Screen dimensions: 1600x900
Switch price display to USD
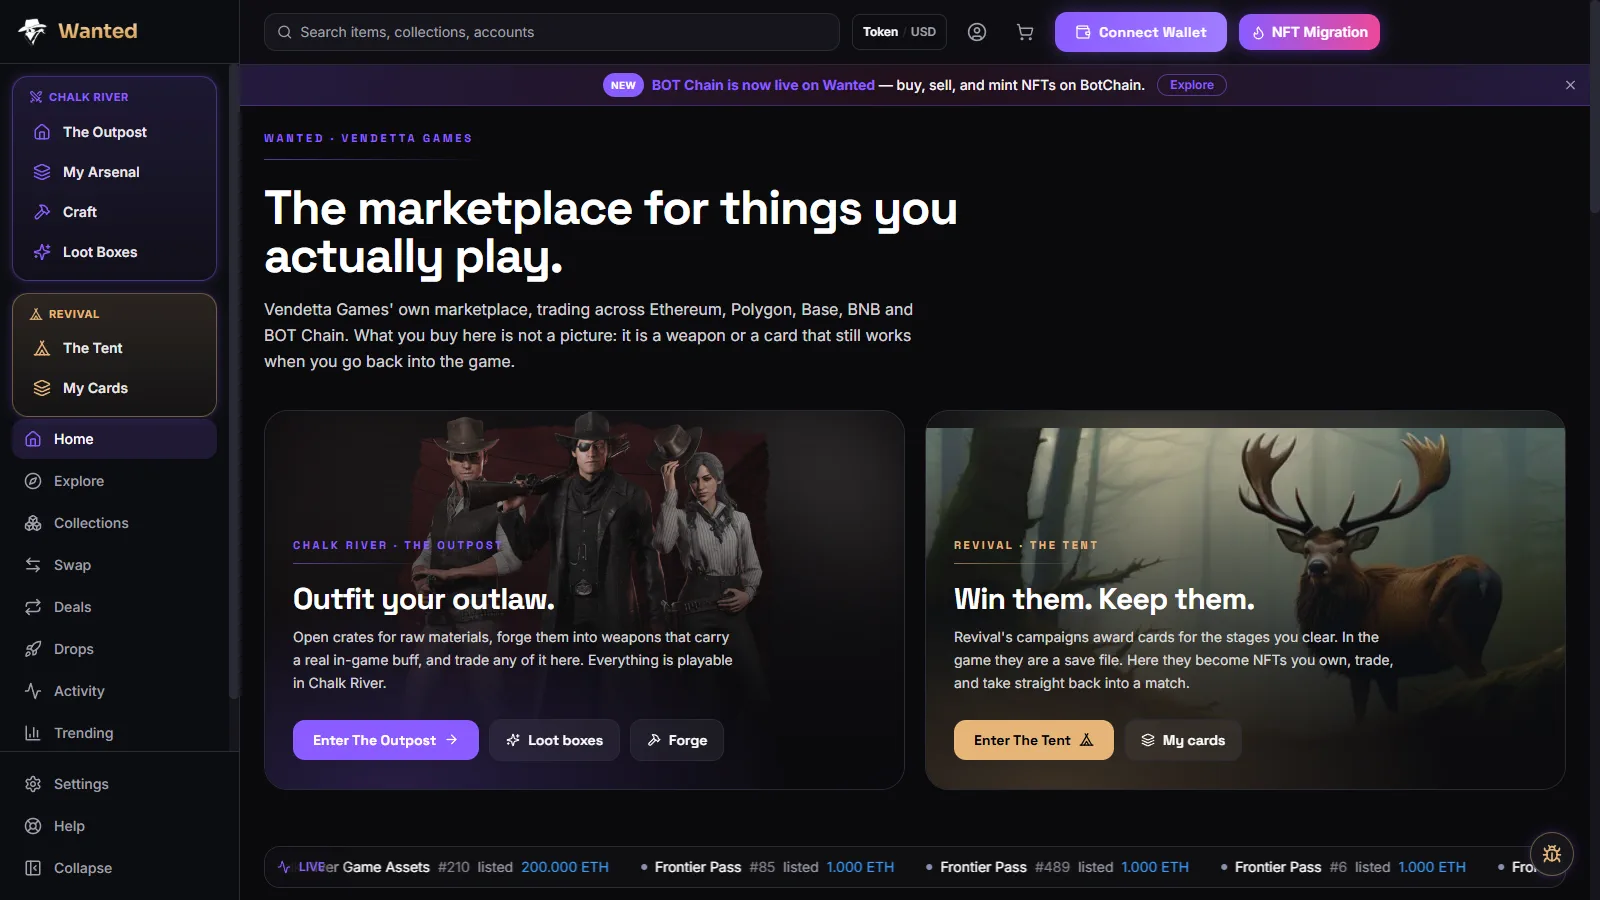(923, 32)
